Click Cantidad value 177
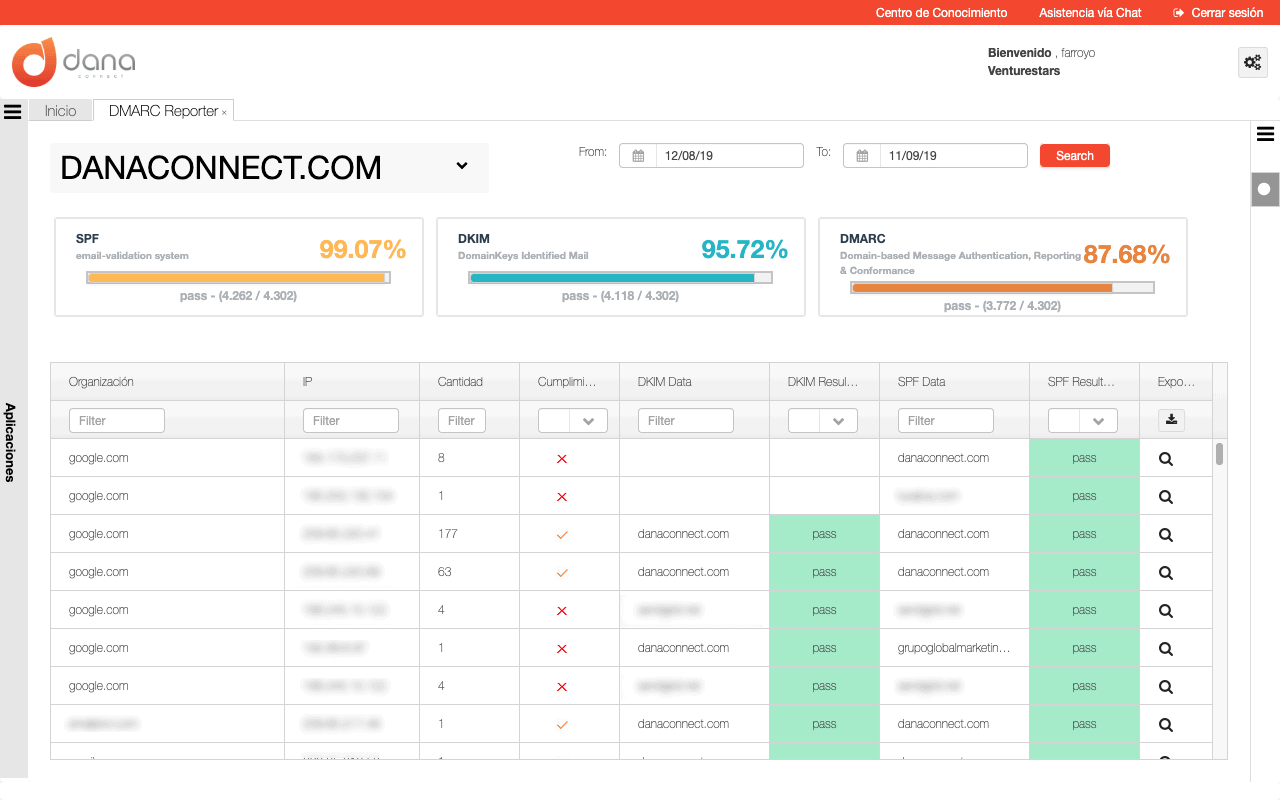This screenshot has height=800, width=1281. click(448, 534)
